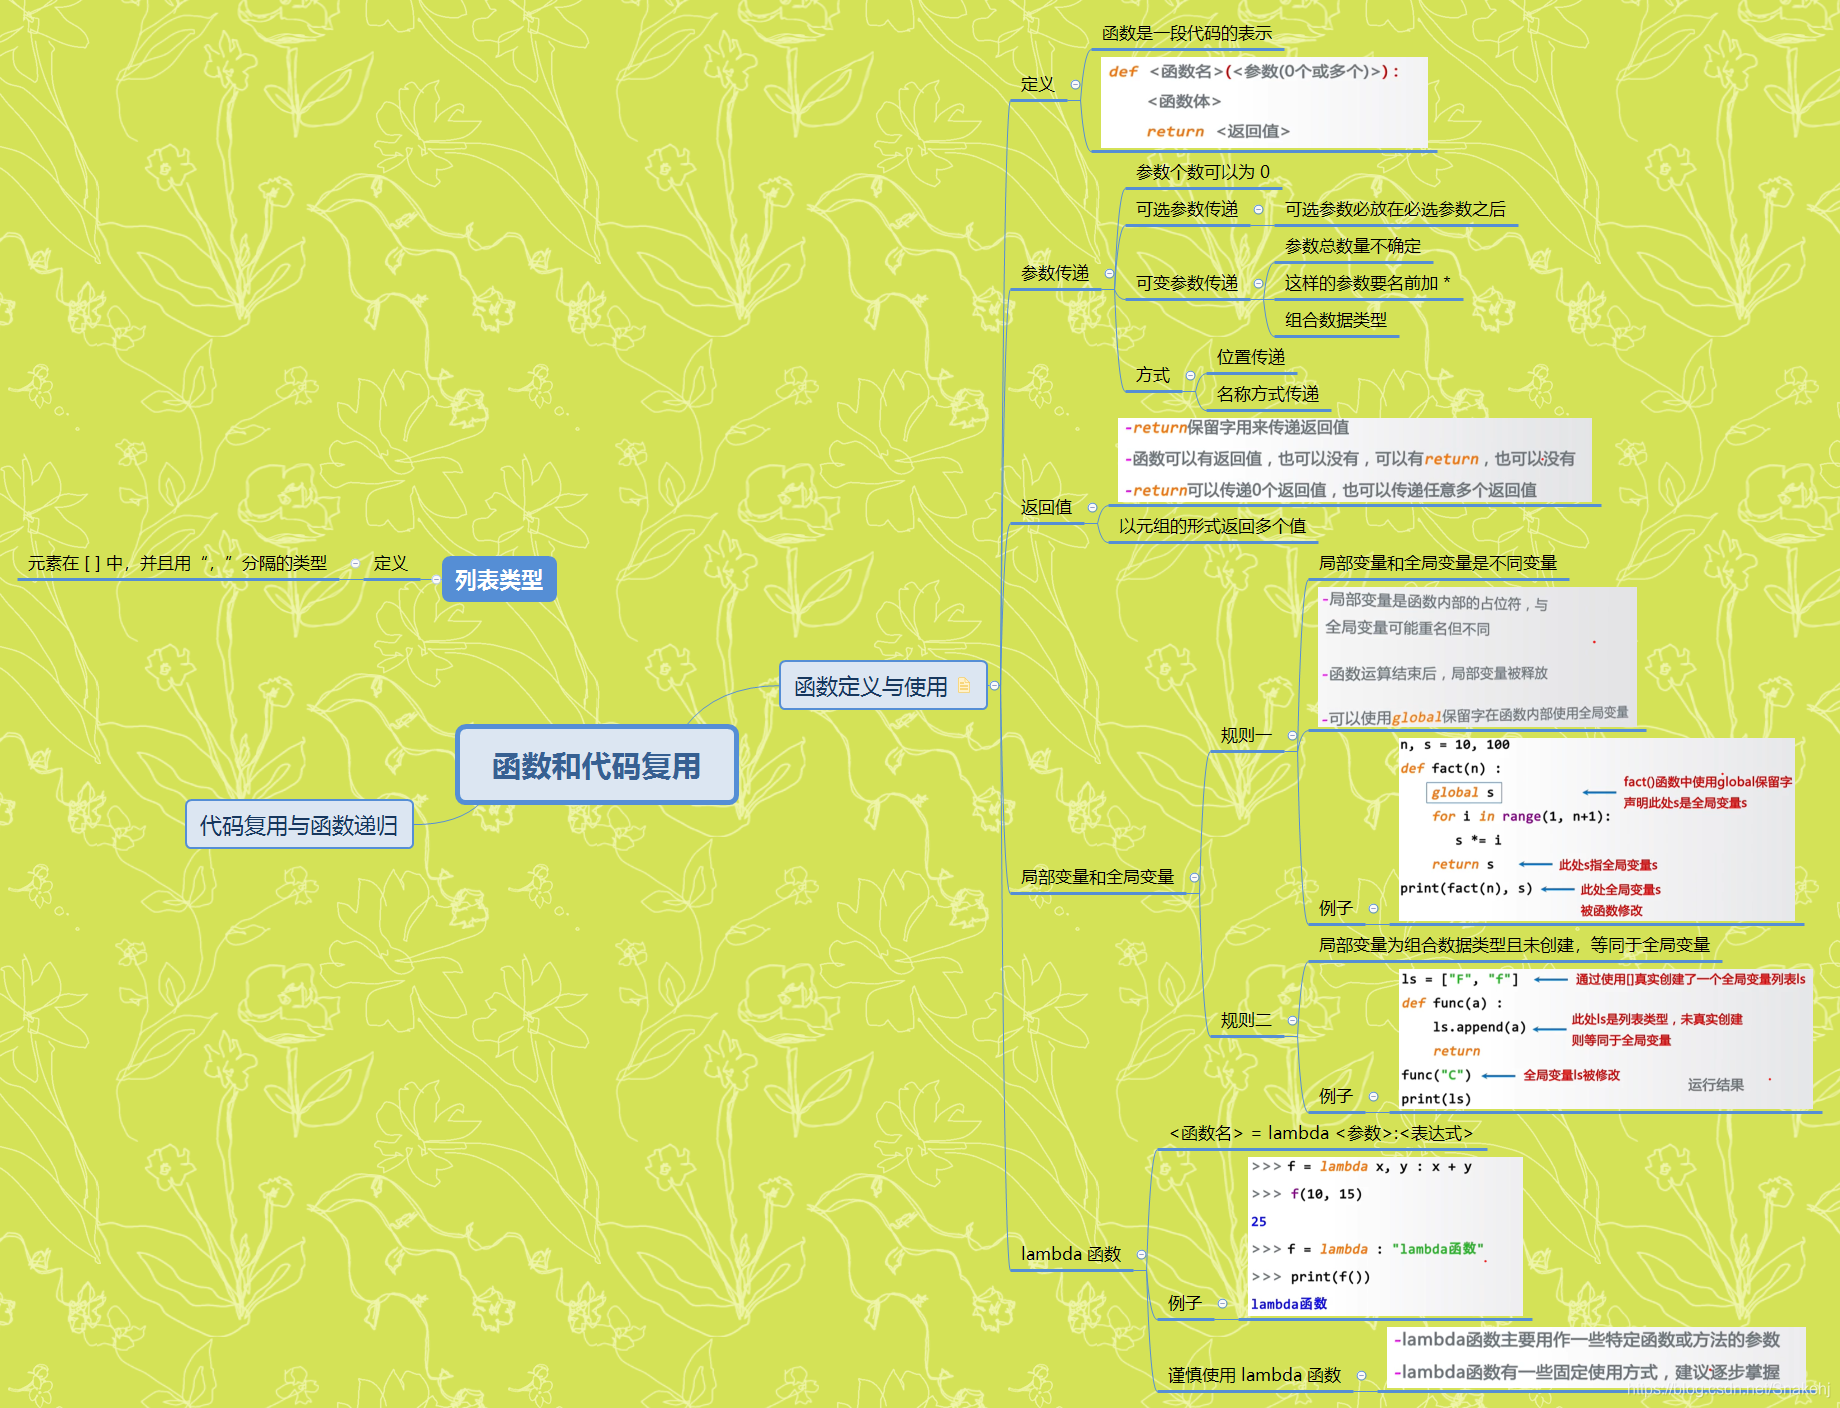The width and height of the screenshot is (1840, 1408).
Task: Collapse the 定义 branch under 函数定义与使用
Action: point(1075,85)
